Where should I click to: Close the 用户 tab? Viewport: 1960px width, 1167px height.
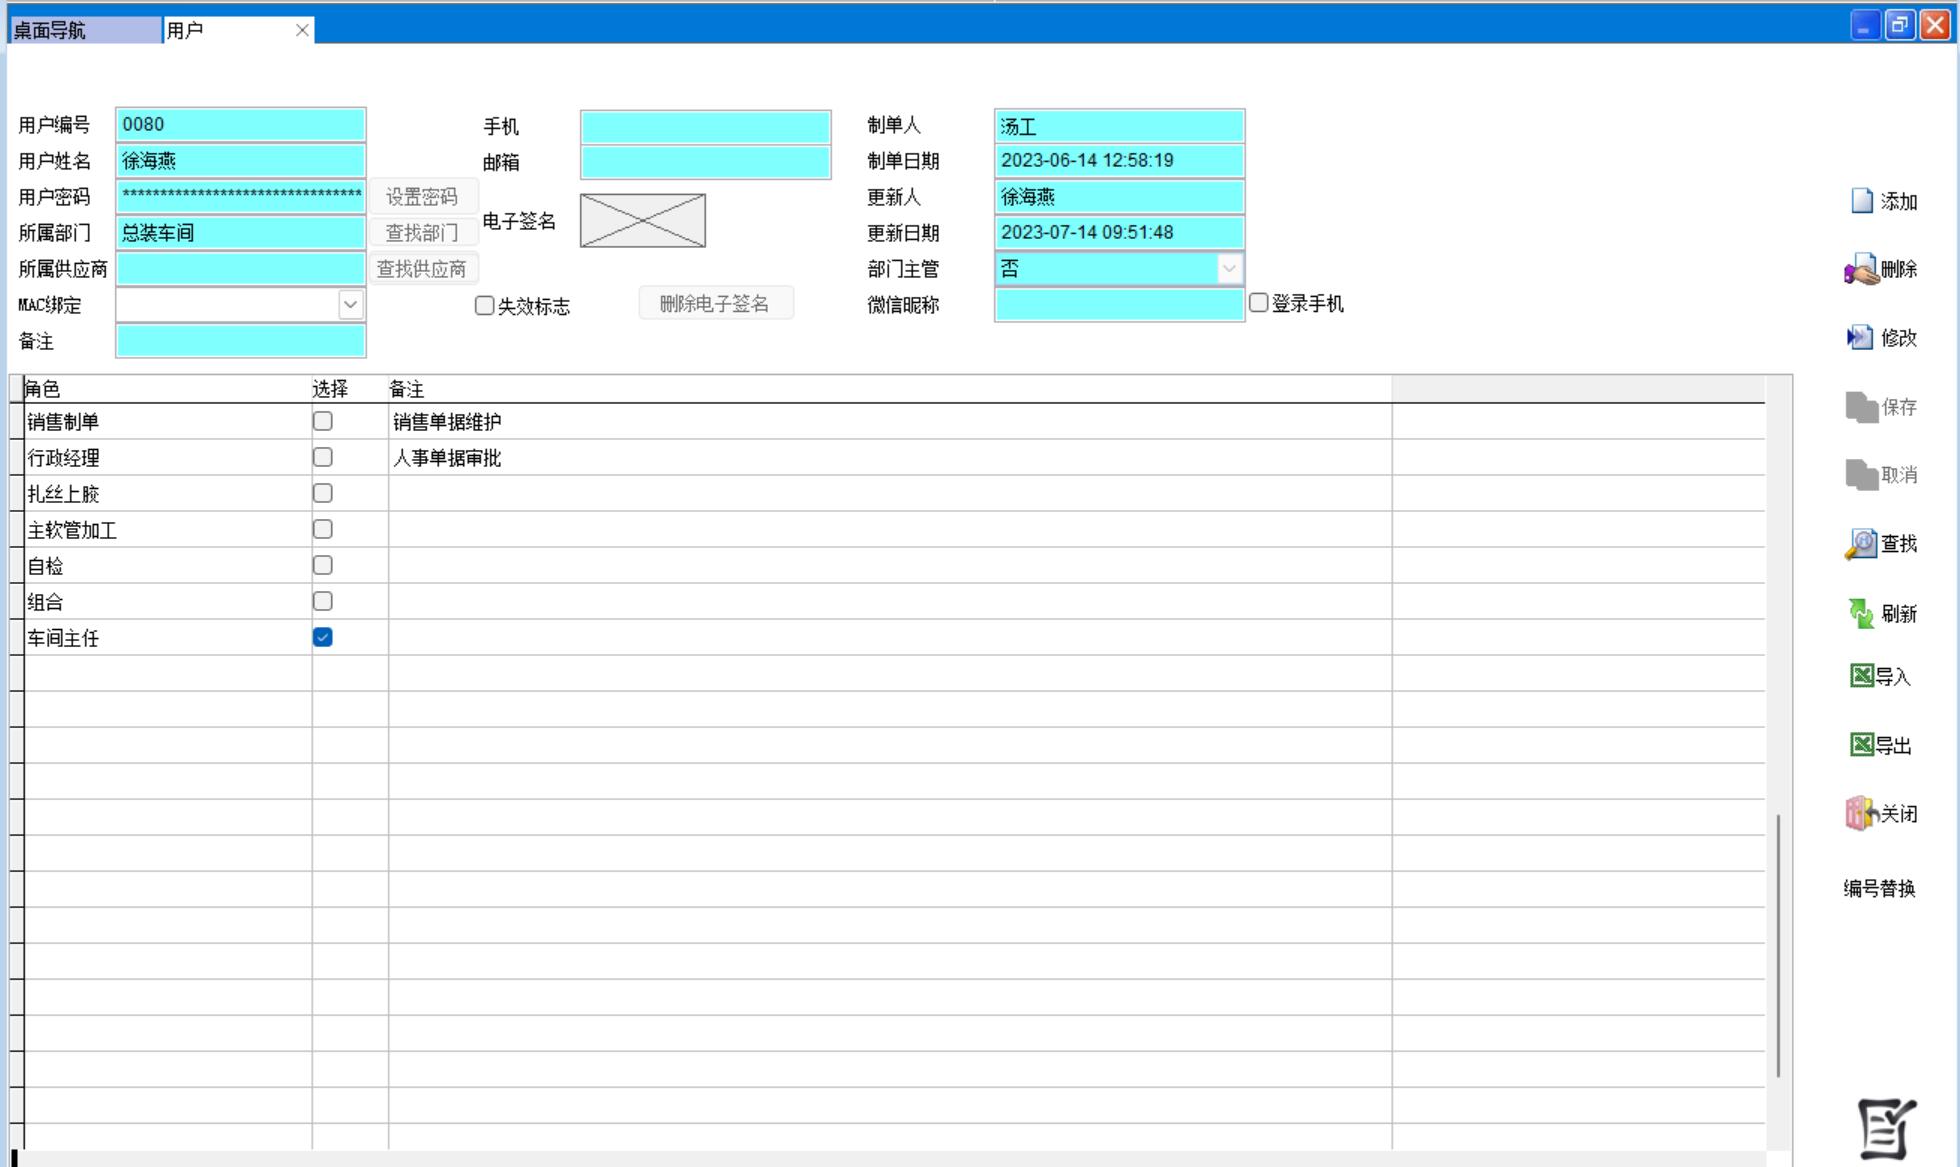point(302,30)
